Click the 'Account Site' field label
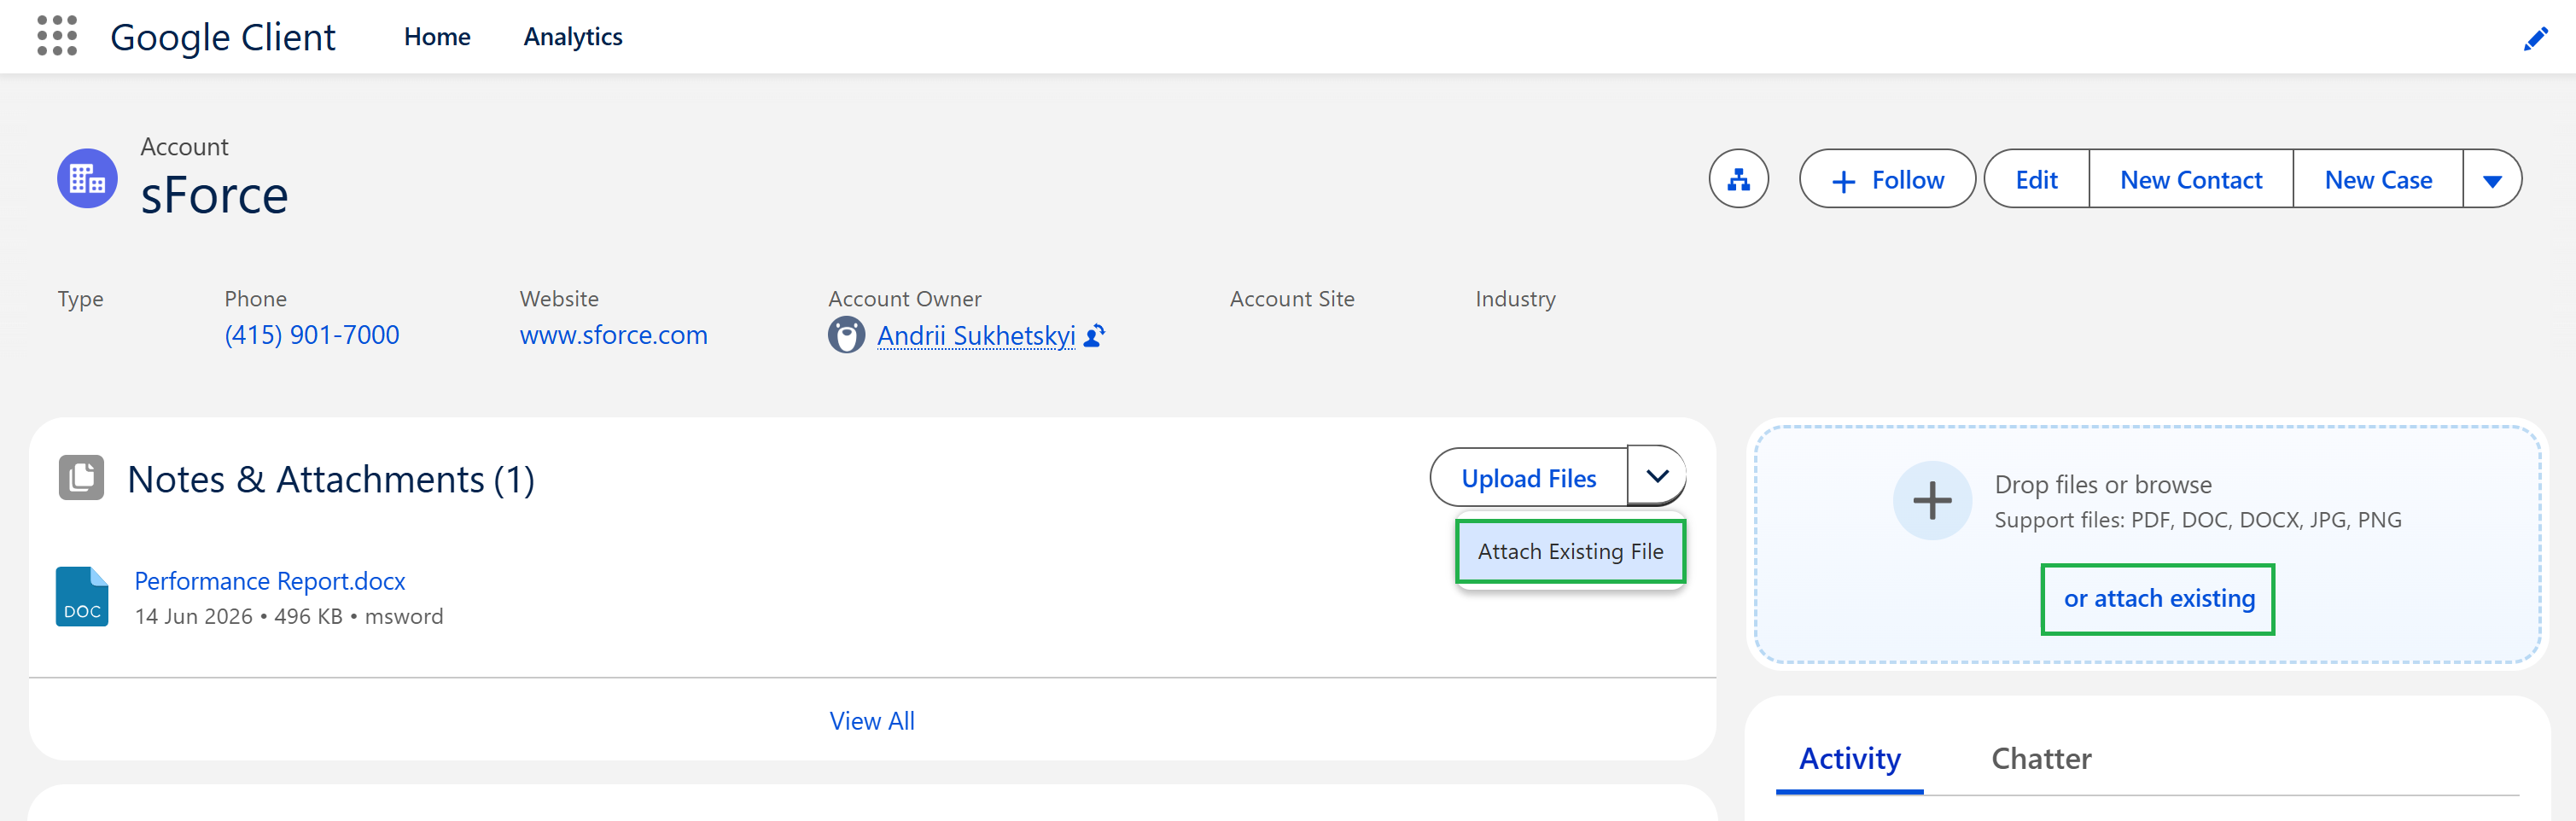 pos(1292,299)
